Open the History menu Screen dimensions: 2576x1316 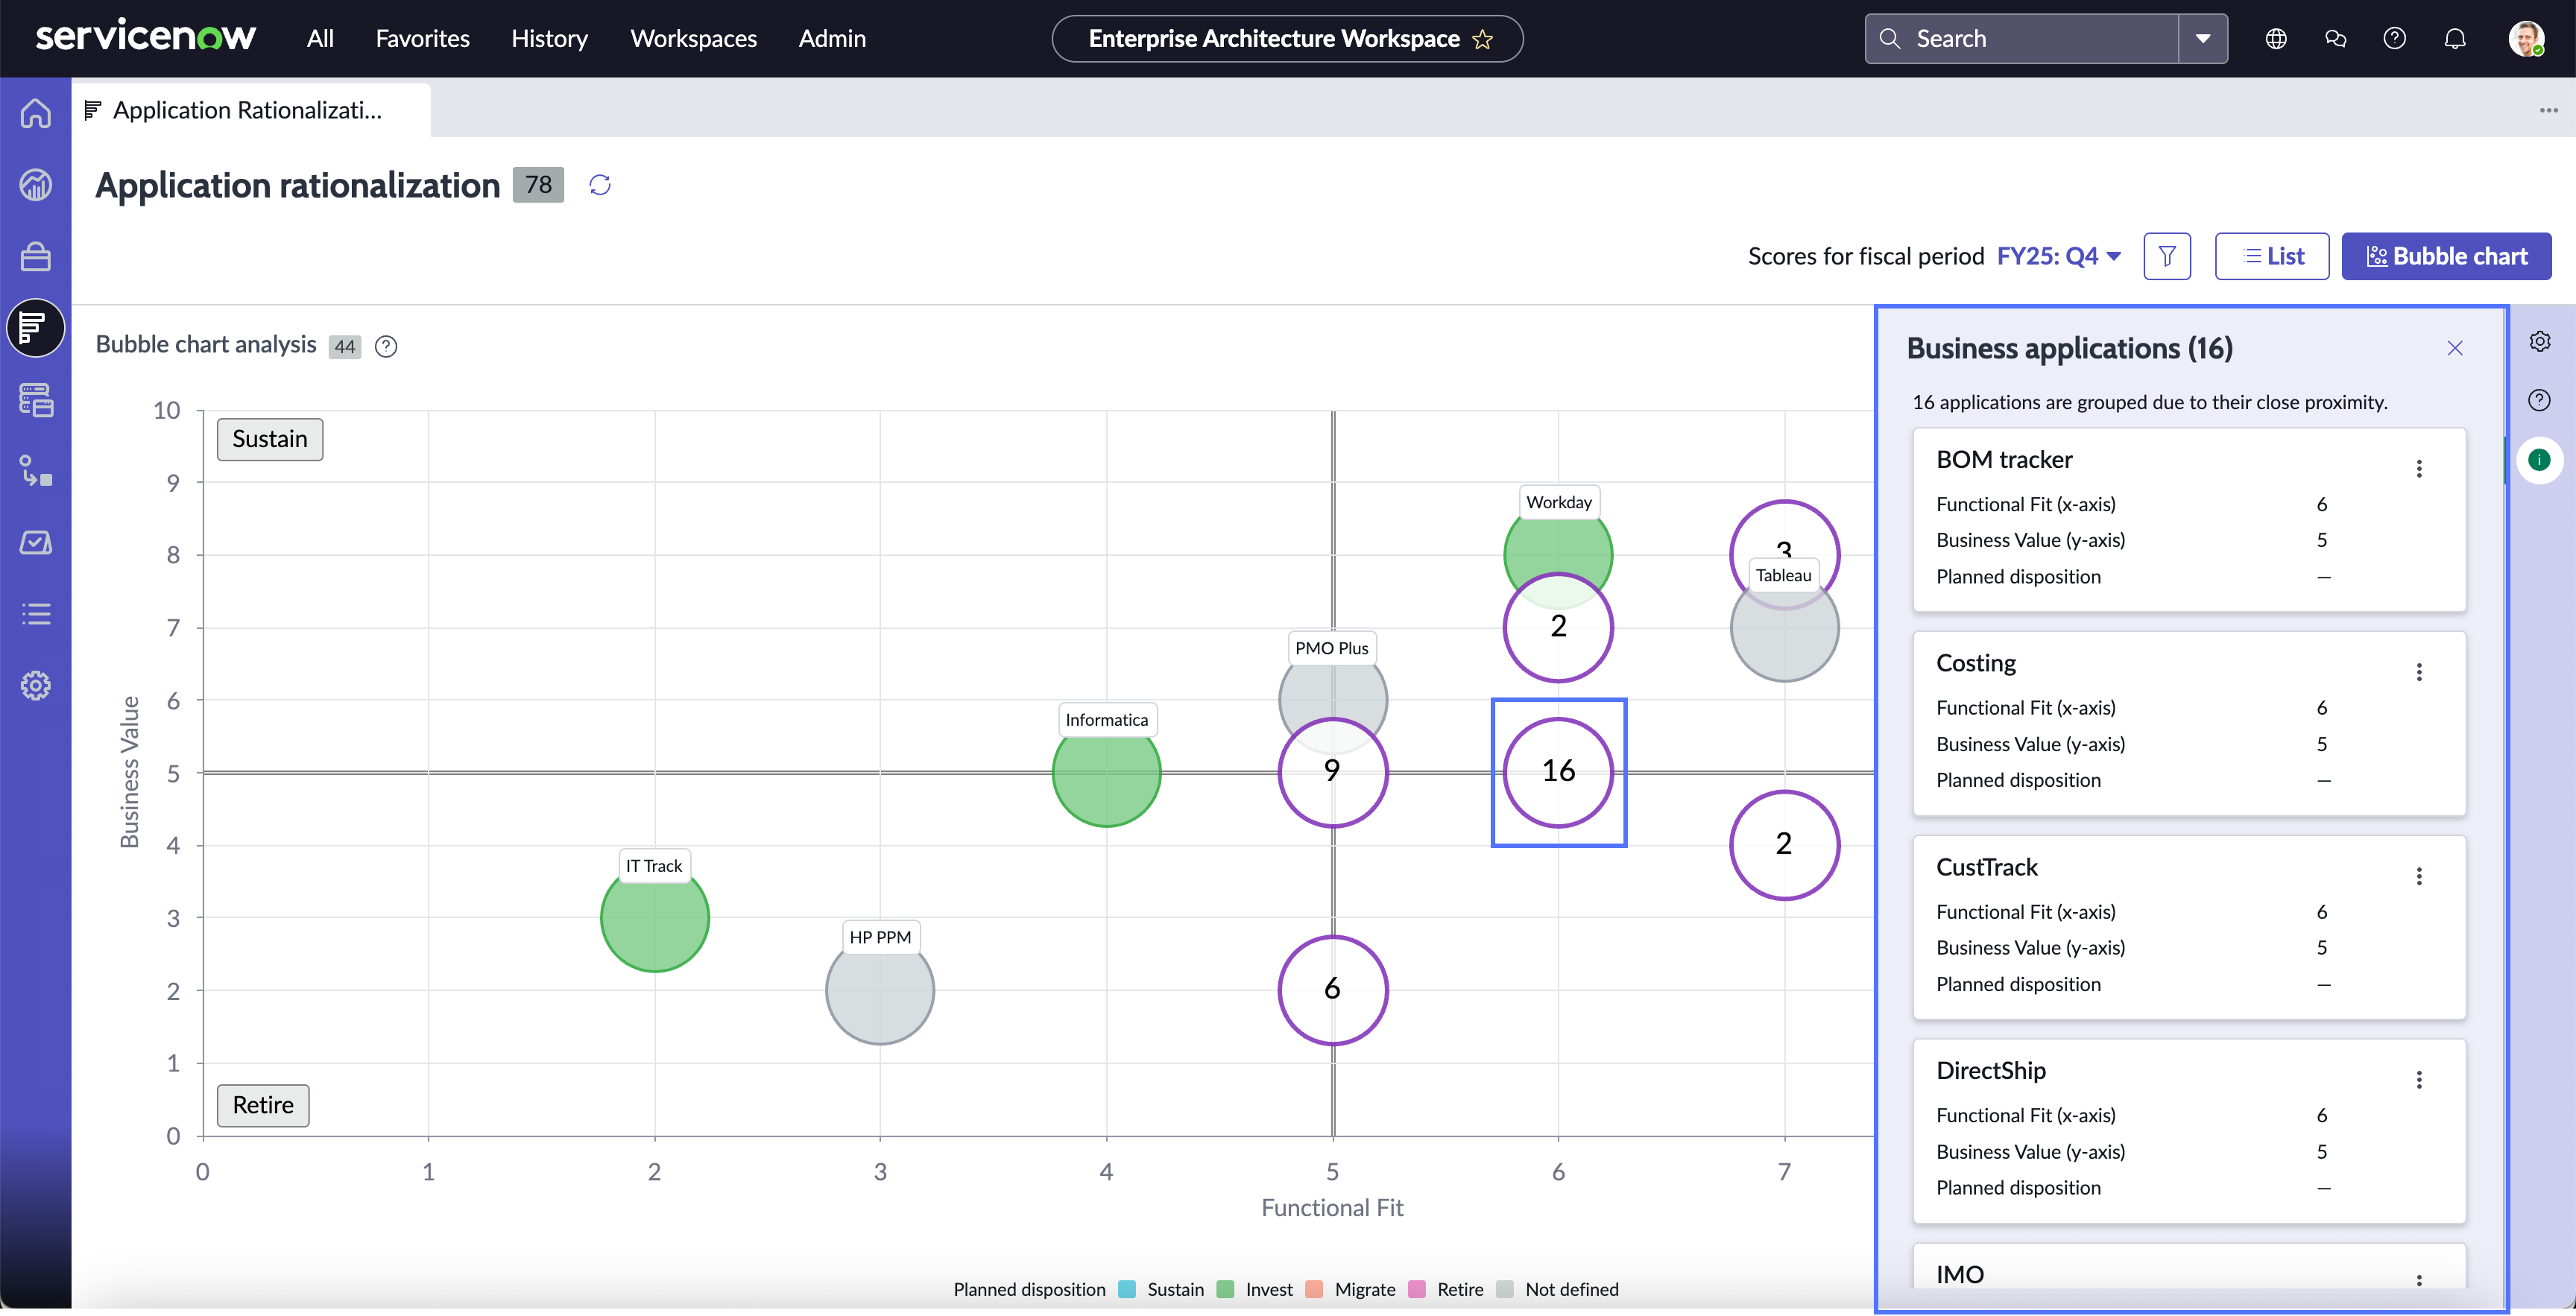(549, 39)
